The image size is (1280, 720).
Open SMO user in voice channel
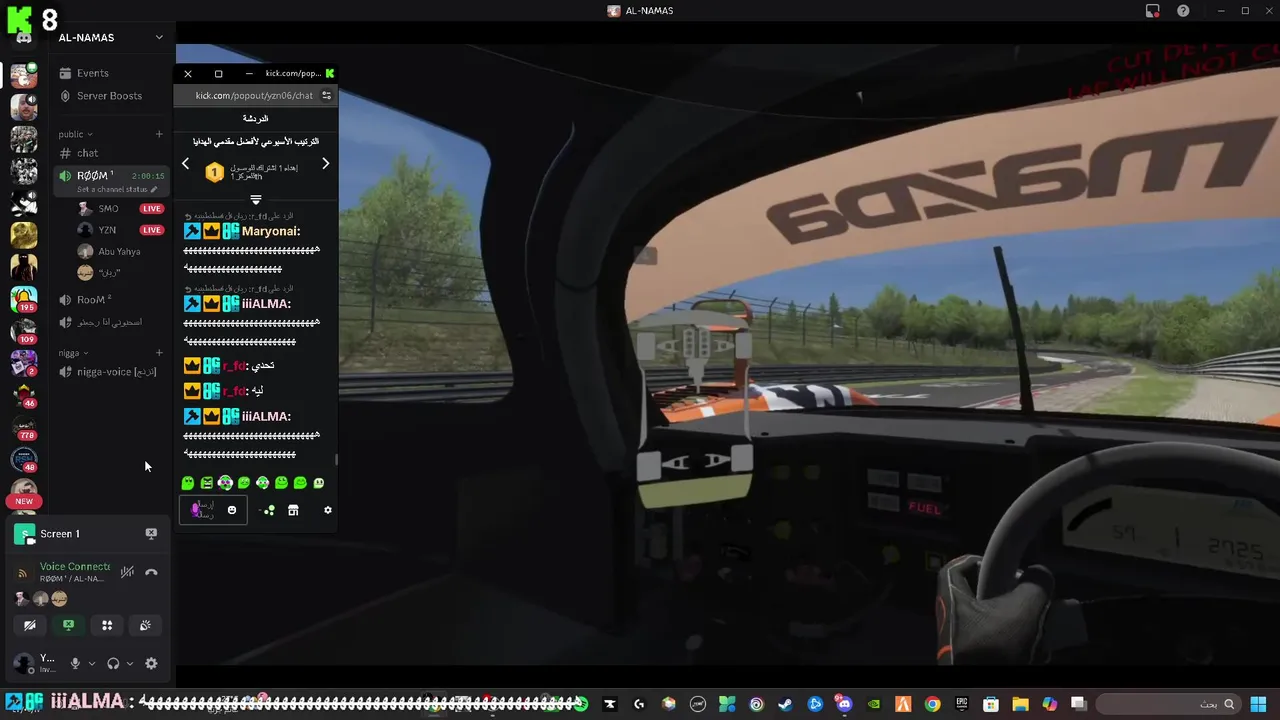108,209
